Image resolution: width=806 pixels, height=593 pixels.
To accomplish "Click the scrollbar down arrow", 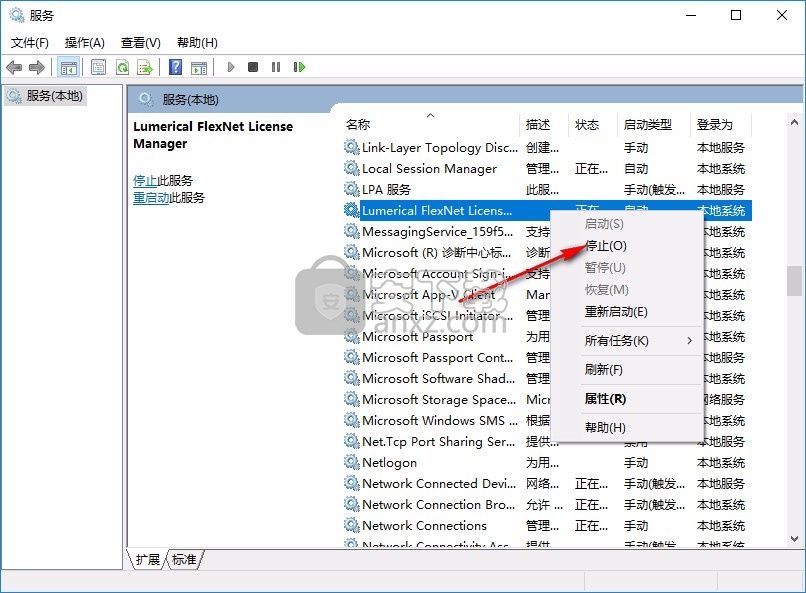I will point(794,539).
